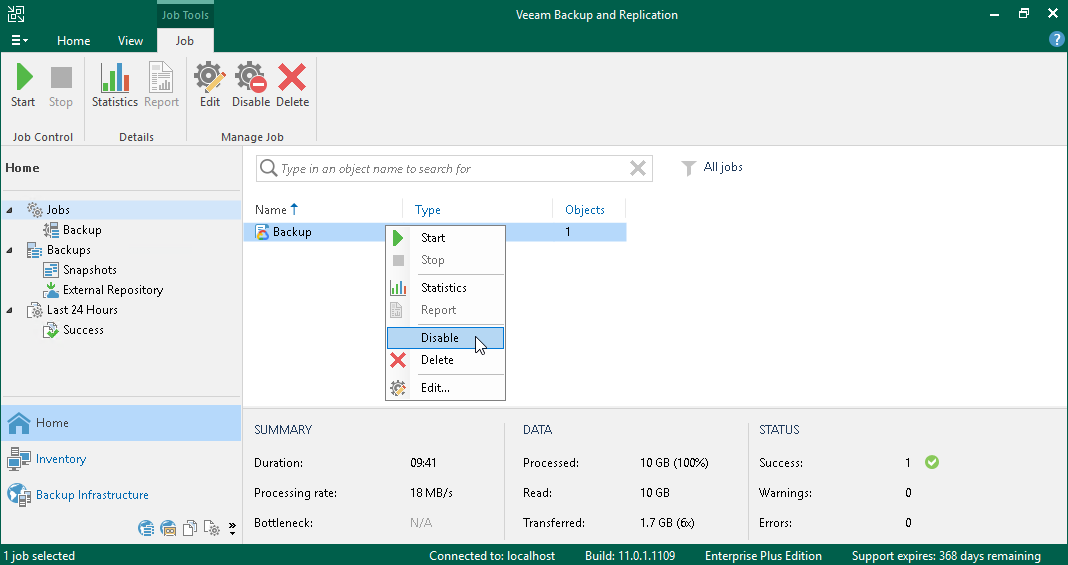Click the Backup job row icon
This screenshot has height=565, width=1068.
[262, 232]
